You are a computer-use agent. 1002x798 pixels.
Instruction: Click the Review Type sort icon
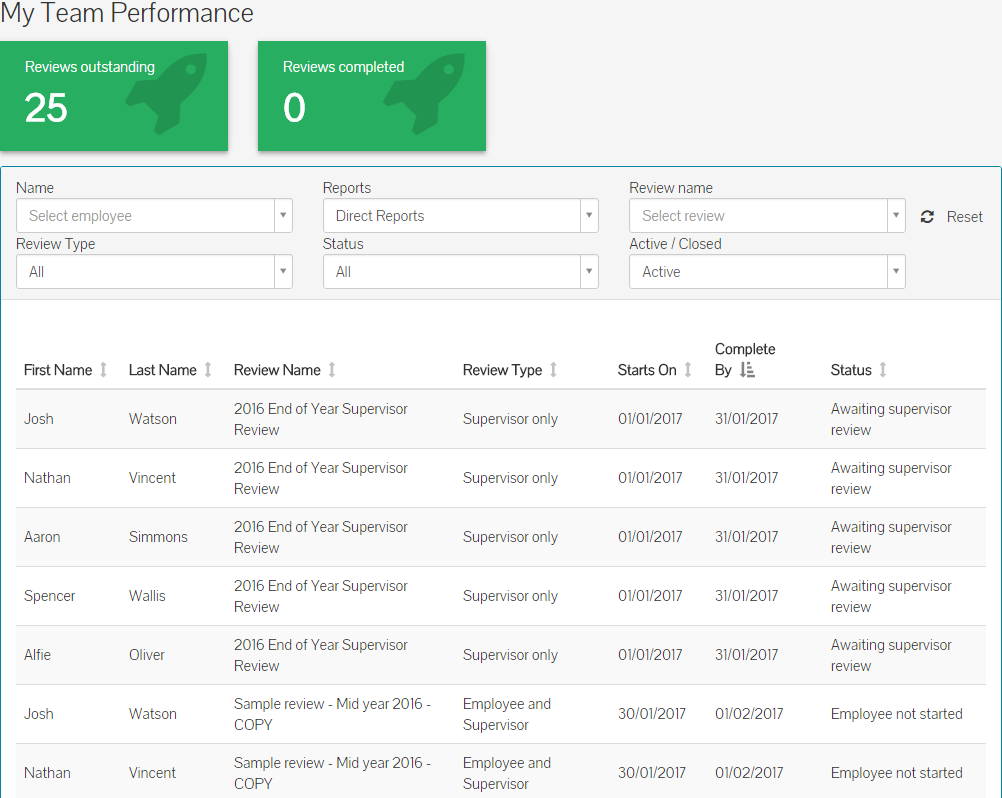click(x=553, y=370)
